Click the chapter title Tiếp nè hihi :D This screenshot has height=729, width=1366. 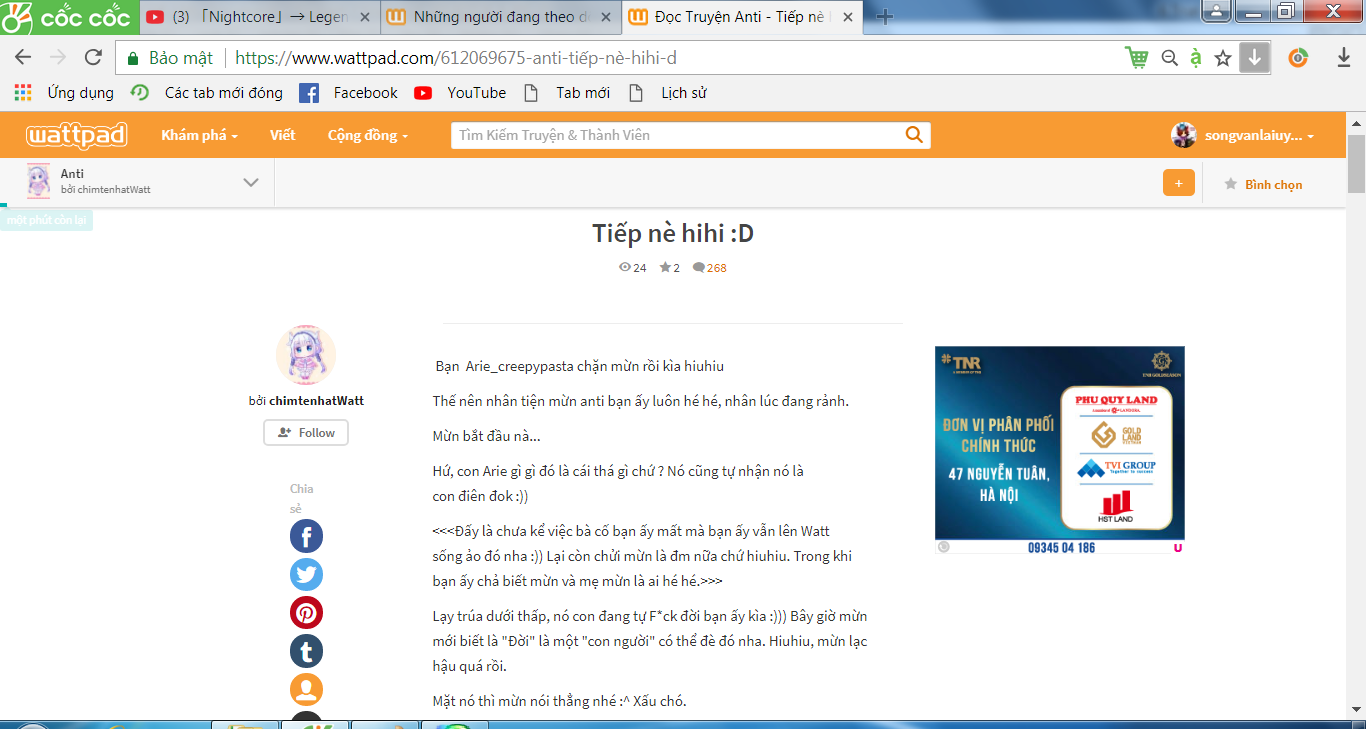[673, 234]
